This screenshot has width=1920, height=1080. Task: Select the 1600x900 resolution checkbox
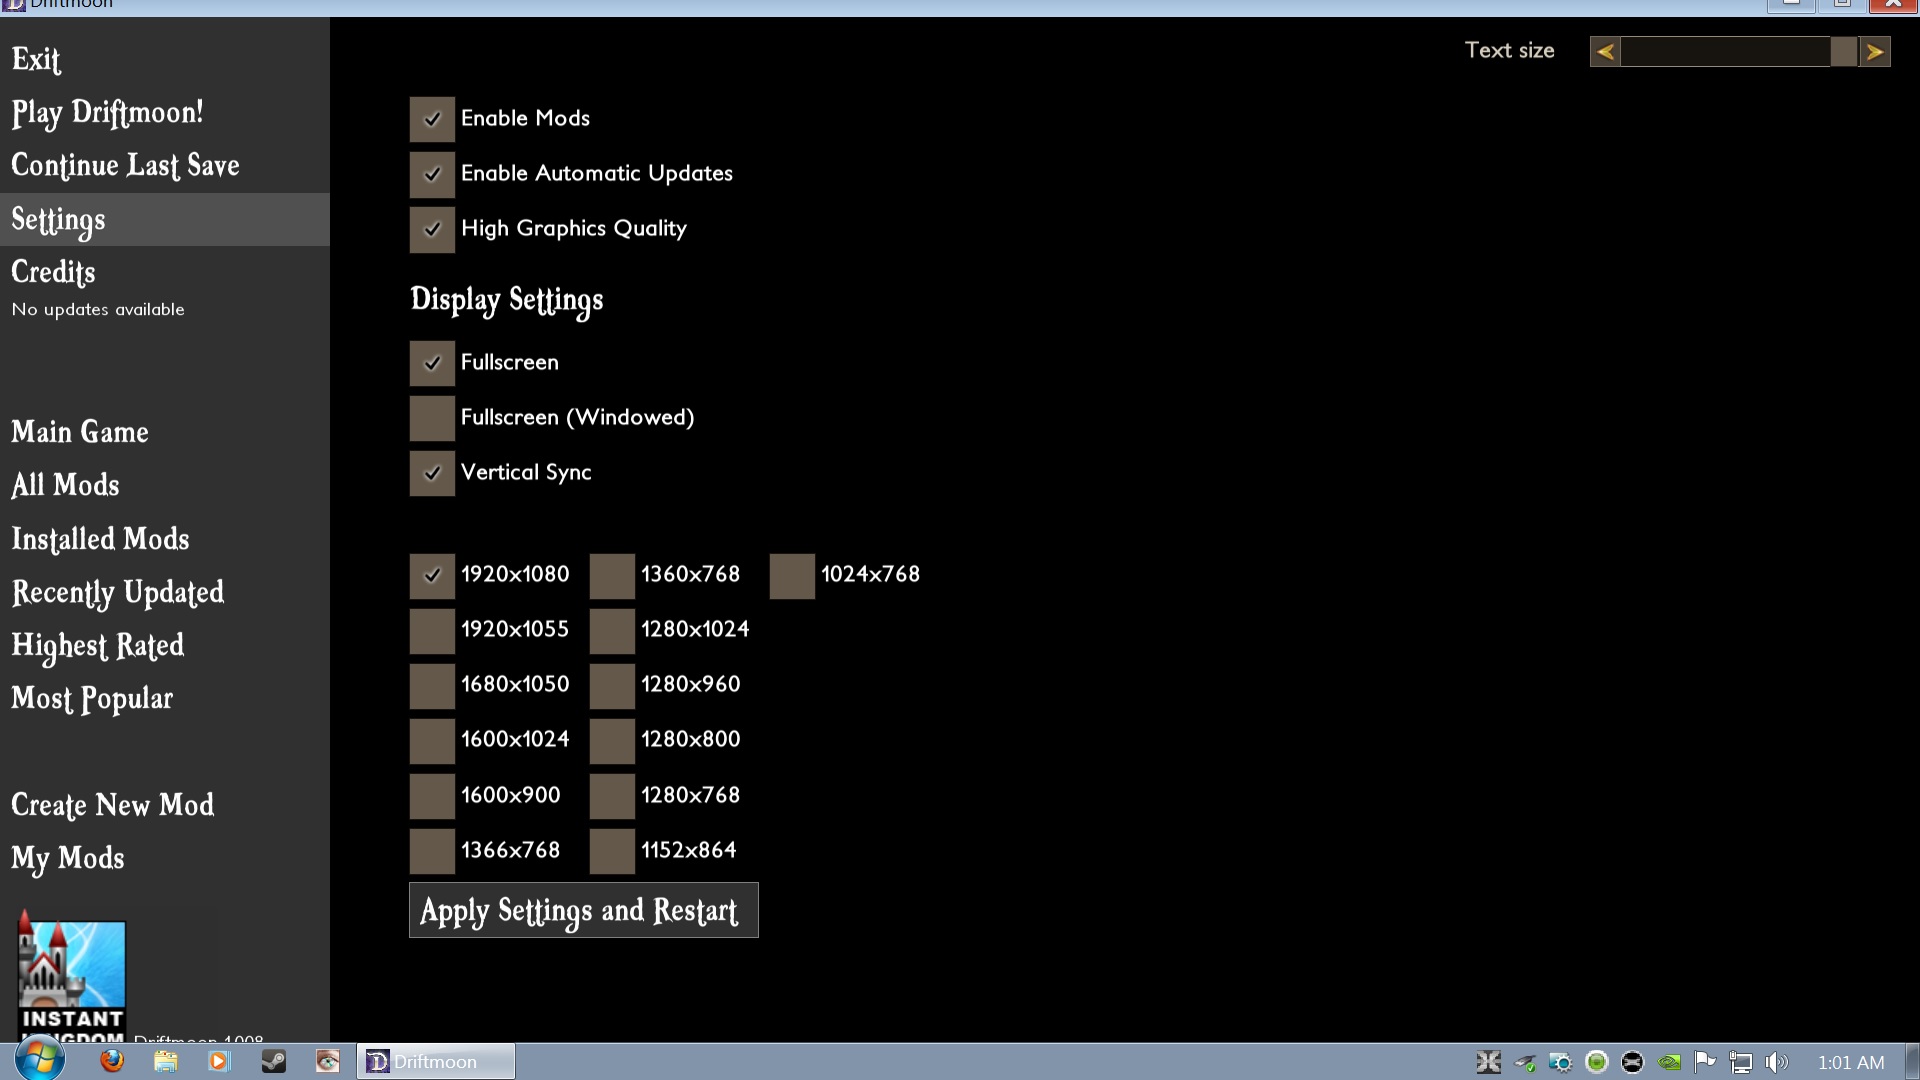click(x=432, y=796)
